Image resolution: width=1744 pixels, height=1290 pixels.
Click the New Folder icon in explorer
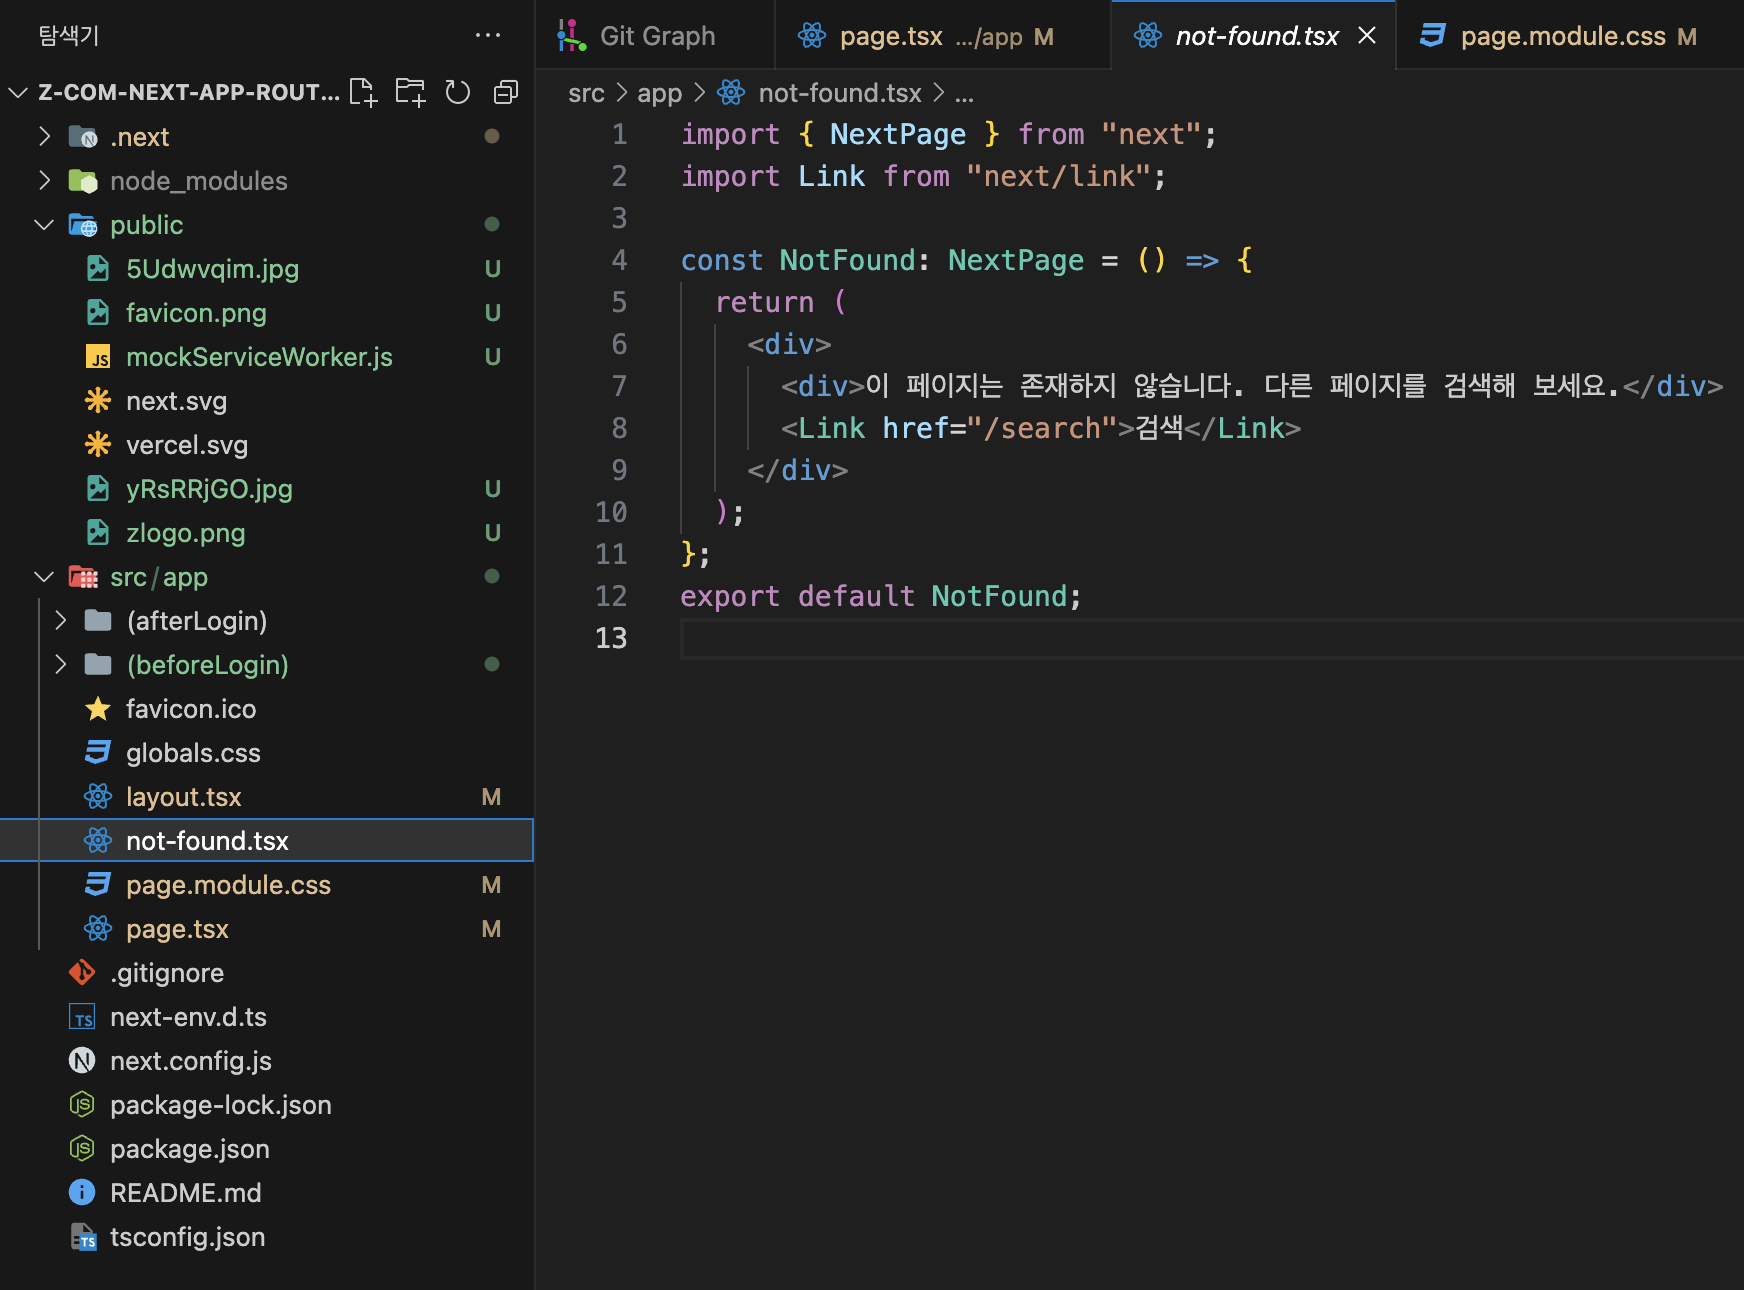coord(410,92)
